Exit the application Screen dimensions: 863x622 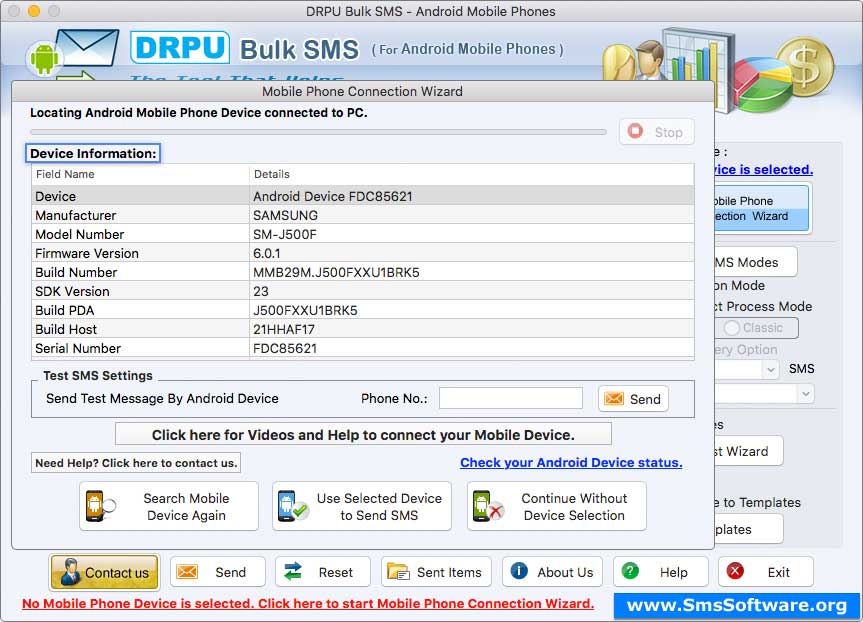766,572
